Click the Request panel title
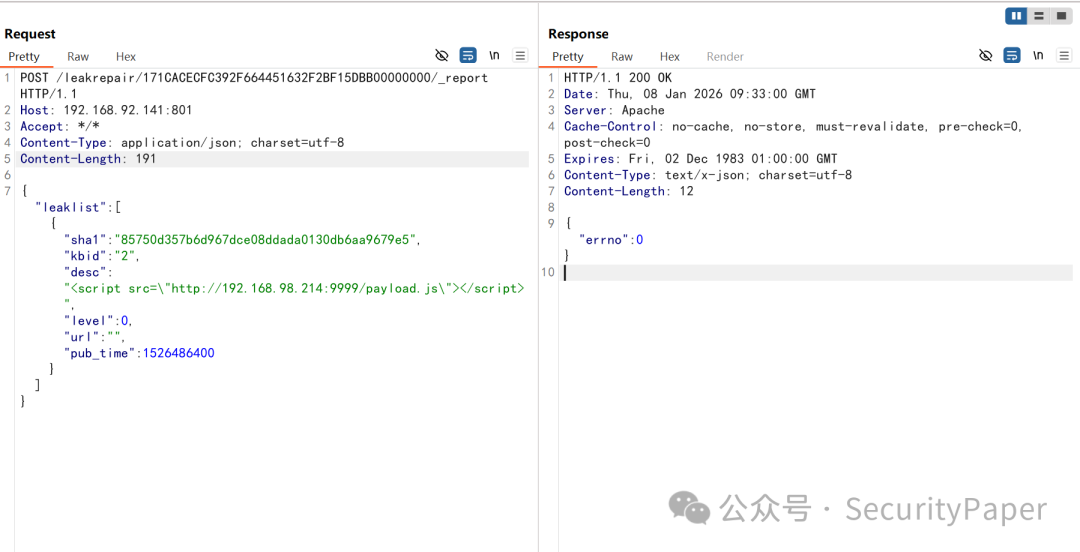The width and height of the screenshot is (1080, 552). pos(30,34)
